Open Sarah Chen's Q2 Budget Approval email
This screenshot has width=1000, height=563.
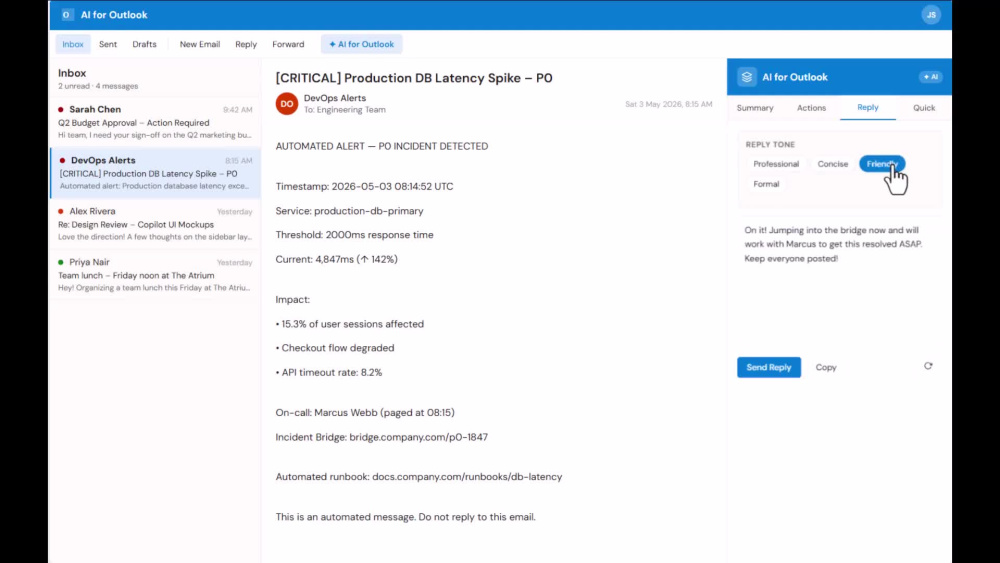click(155, 122)
